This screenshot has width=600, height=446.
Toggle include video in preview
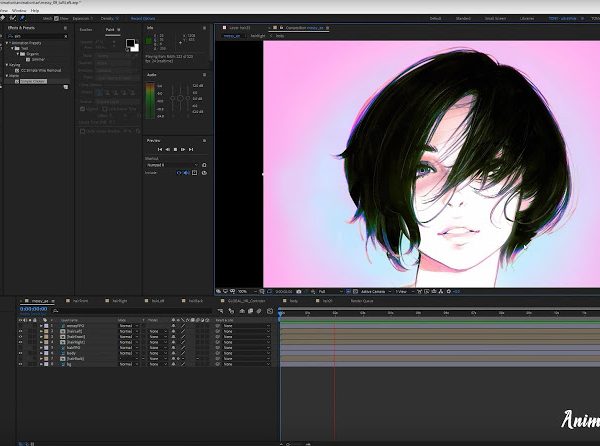(x=179, y=173)
